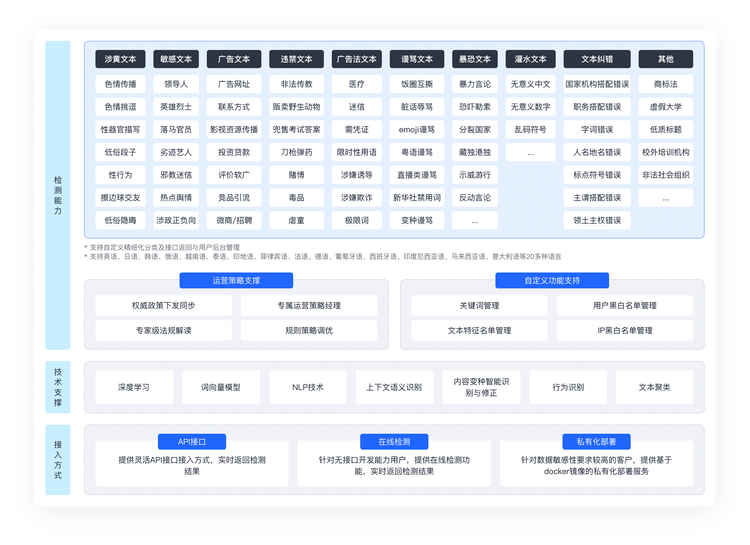Click the 涉黄文本 category header

pyautogui.click(x=120, y=59)
